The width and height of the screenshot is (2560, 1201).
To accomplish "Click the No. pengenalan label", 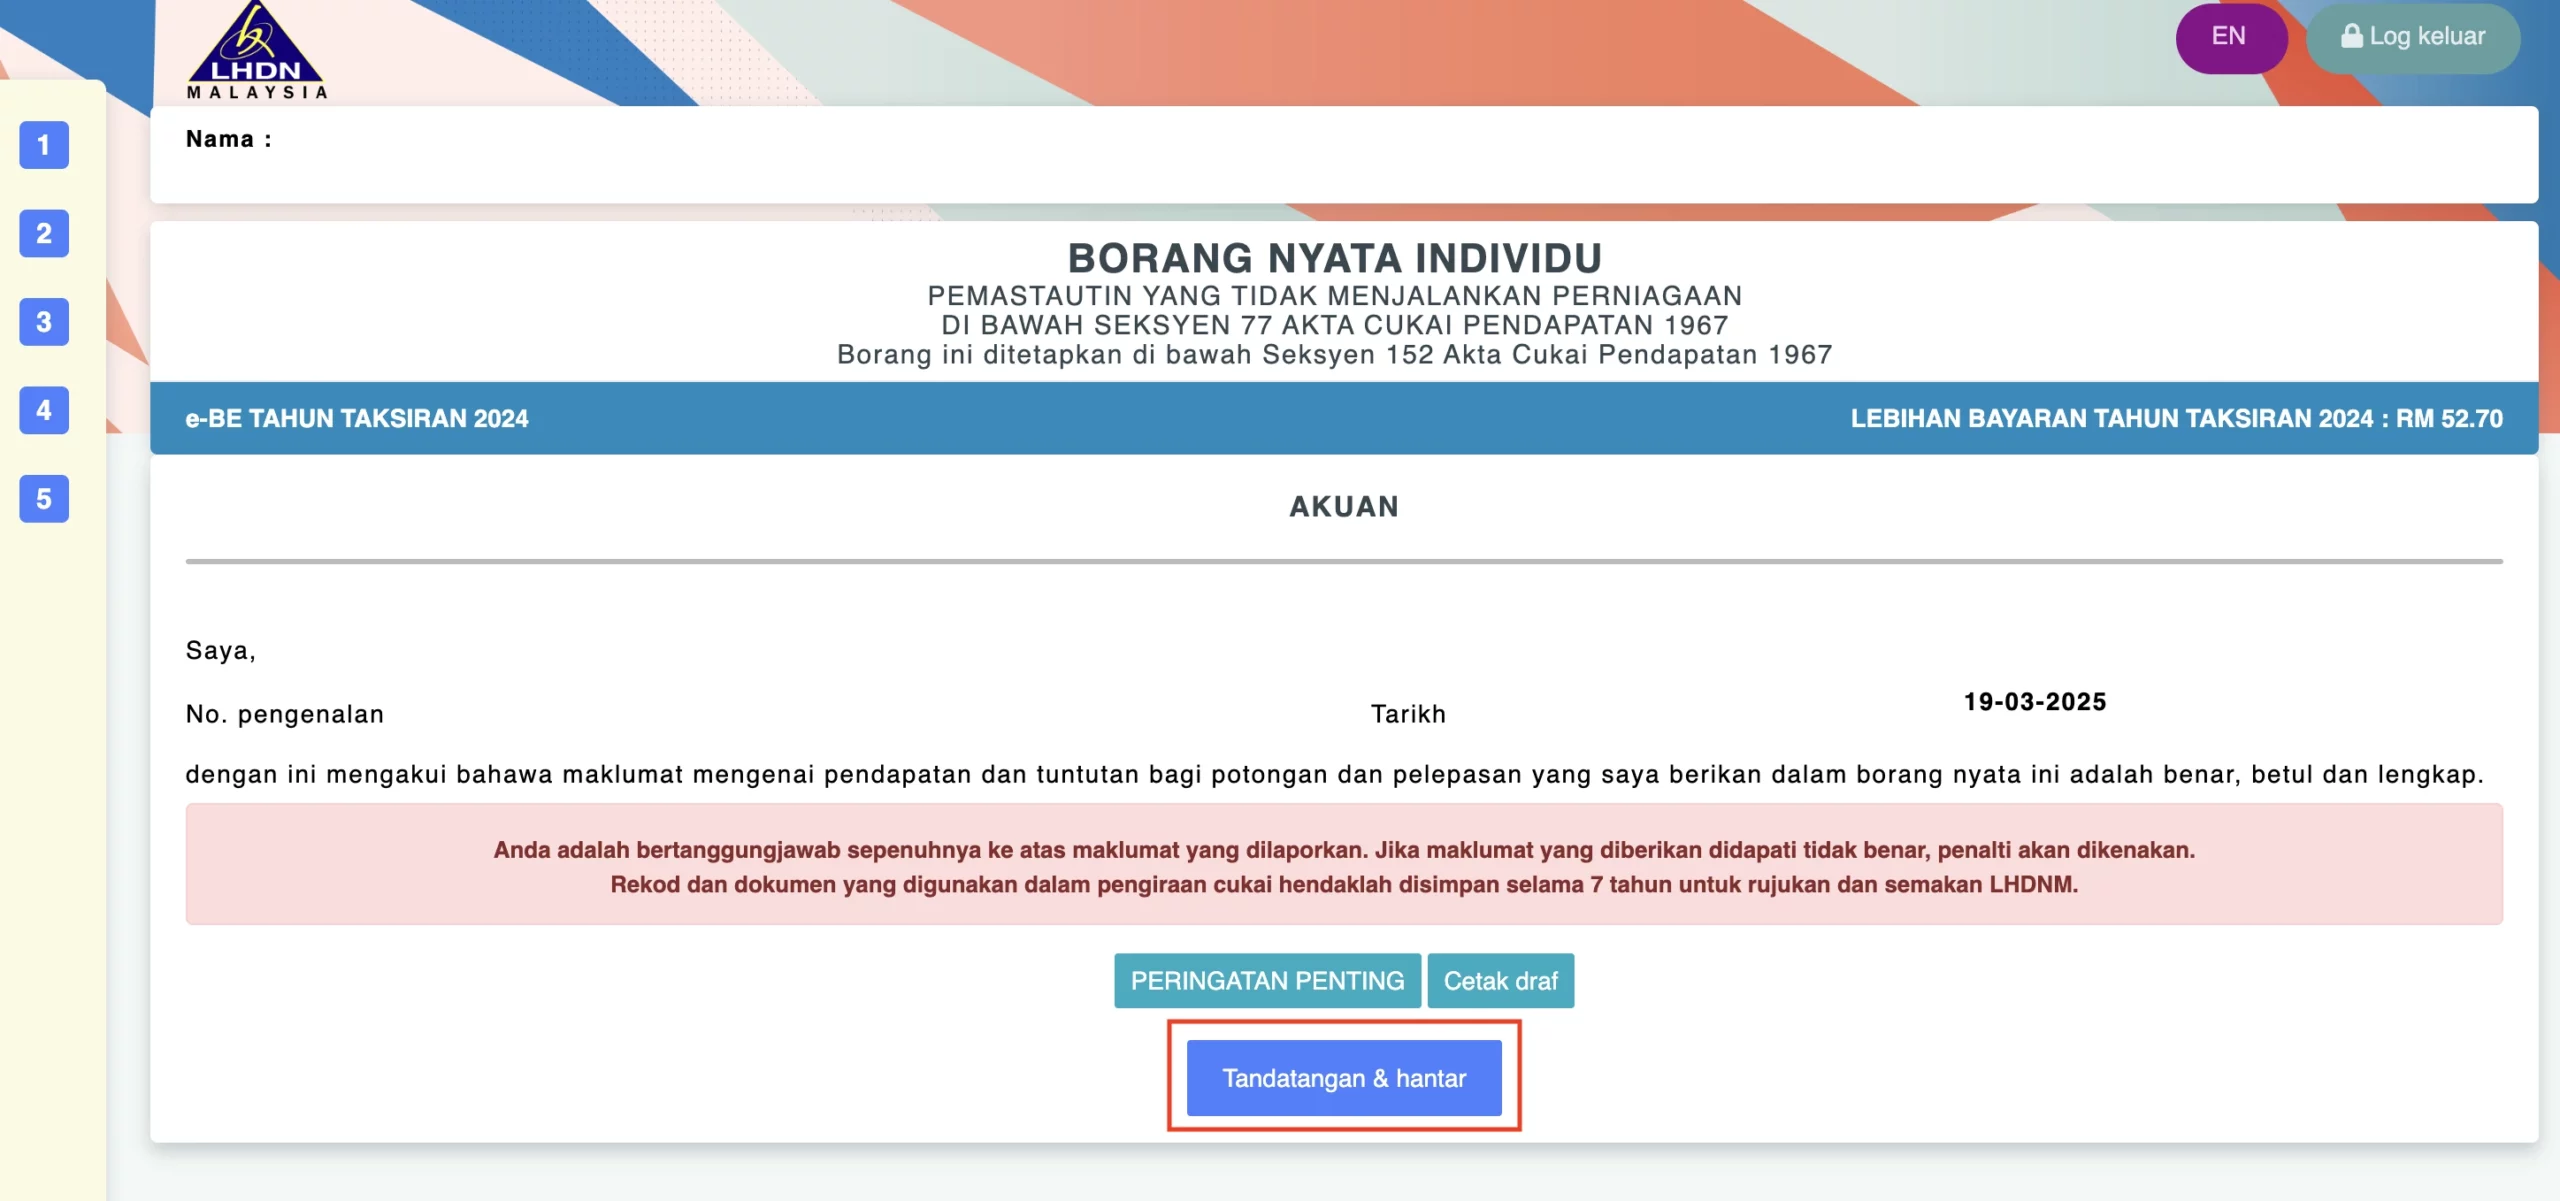I will pos(285,714).
